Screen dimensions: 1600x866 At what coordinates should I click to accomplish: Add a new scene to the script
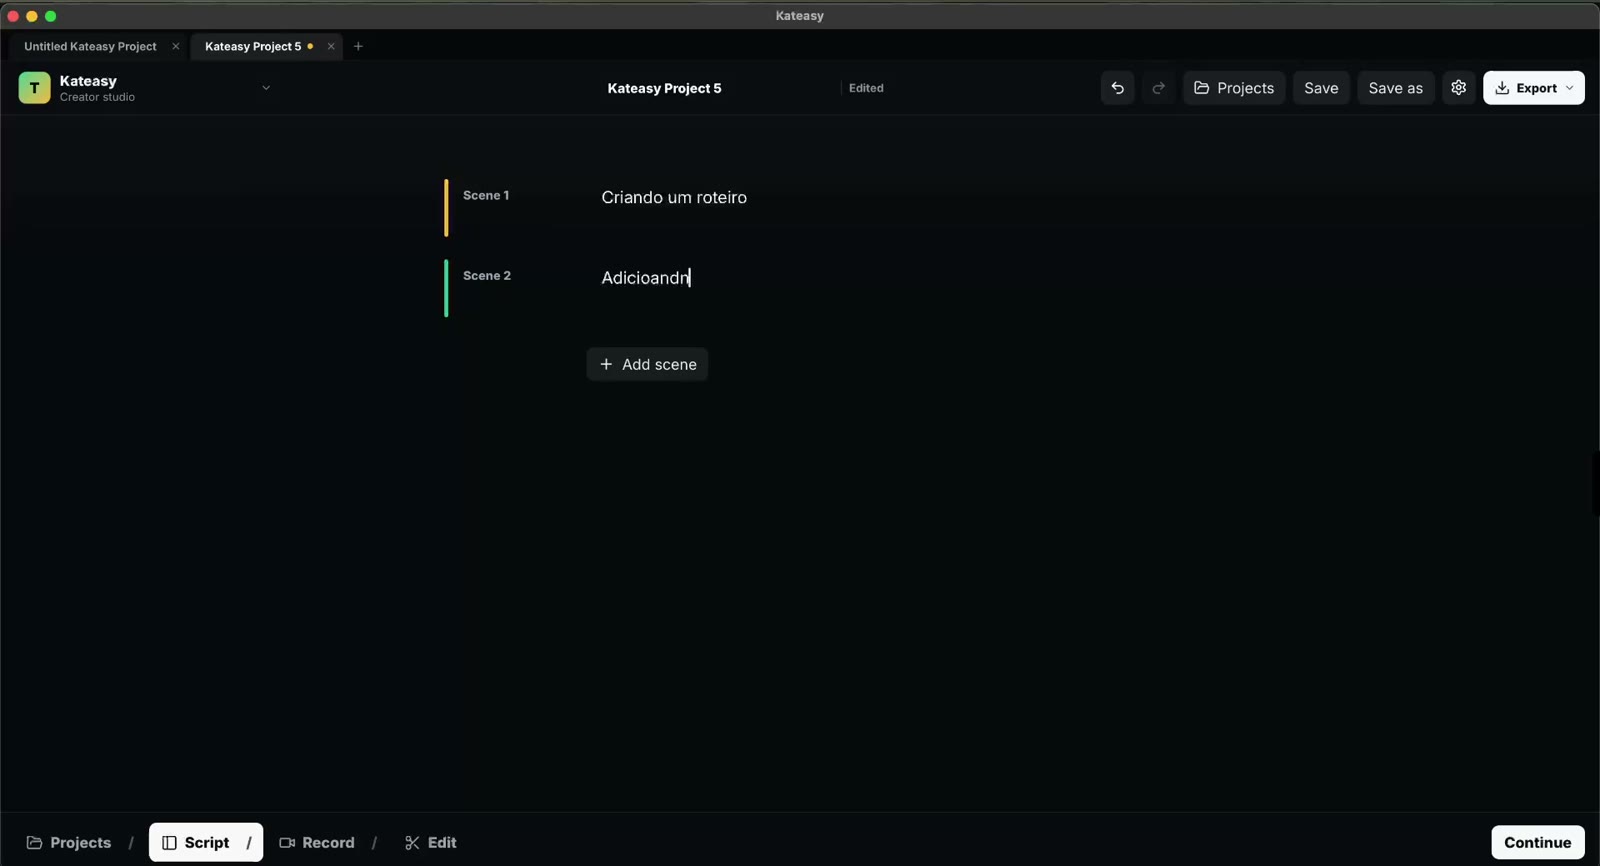[x=647, y=364]
